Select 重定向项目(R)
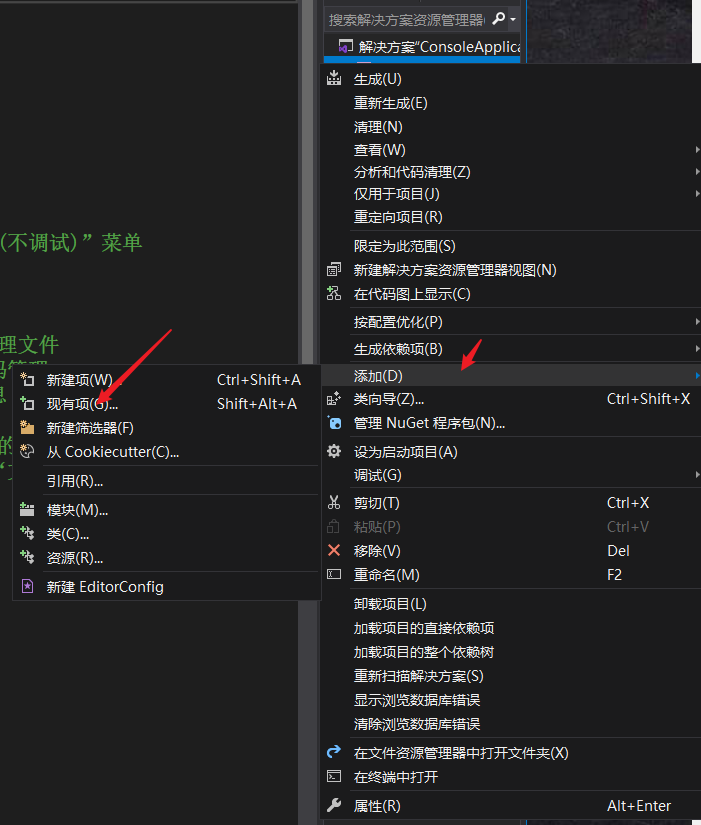Image resolution: width=701 pixels, height=825 pixels. pyautogui.click(x=398, y=217)
